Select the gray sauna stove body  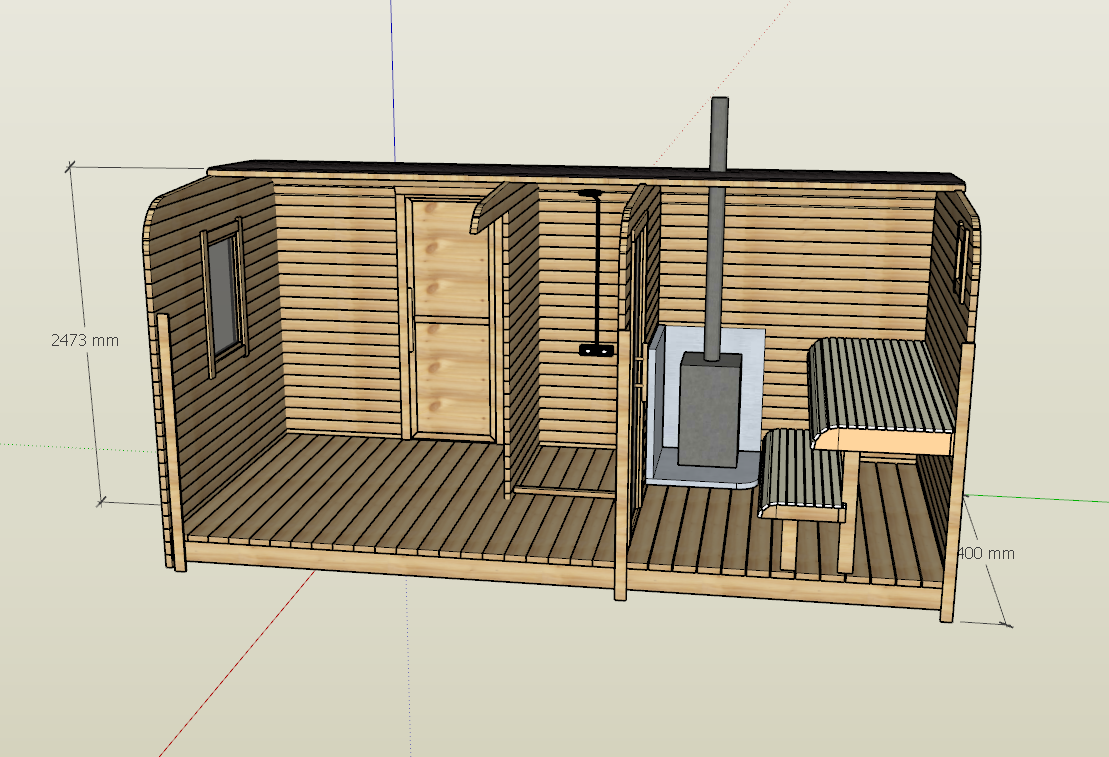tap(709, 410)
